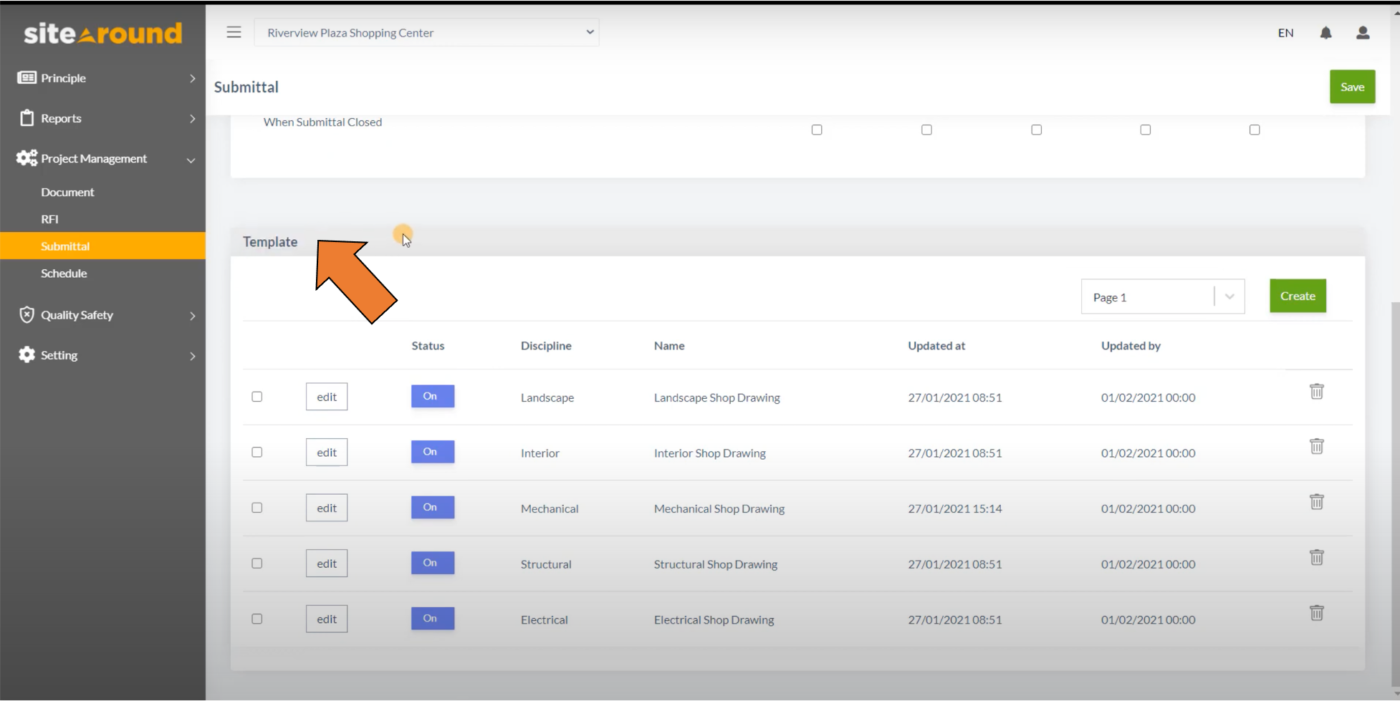Toggle the Electrical status On switch
The height and width of the screenshot is (701, 1400).
coord(433,619)
